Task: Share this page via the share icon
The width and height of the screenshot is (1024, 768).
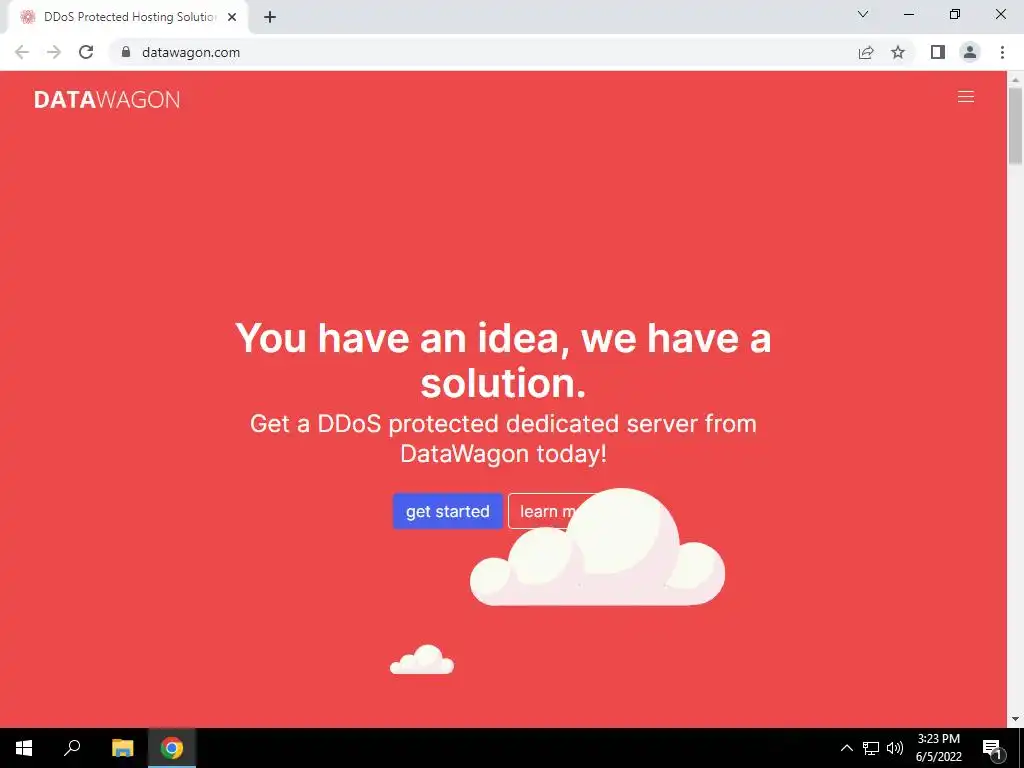Action: (x=866, y=52)
